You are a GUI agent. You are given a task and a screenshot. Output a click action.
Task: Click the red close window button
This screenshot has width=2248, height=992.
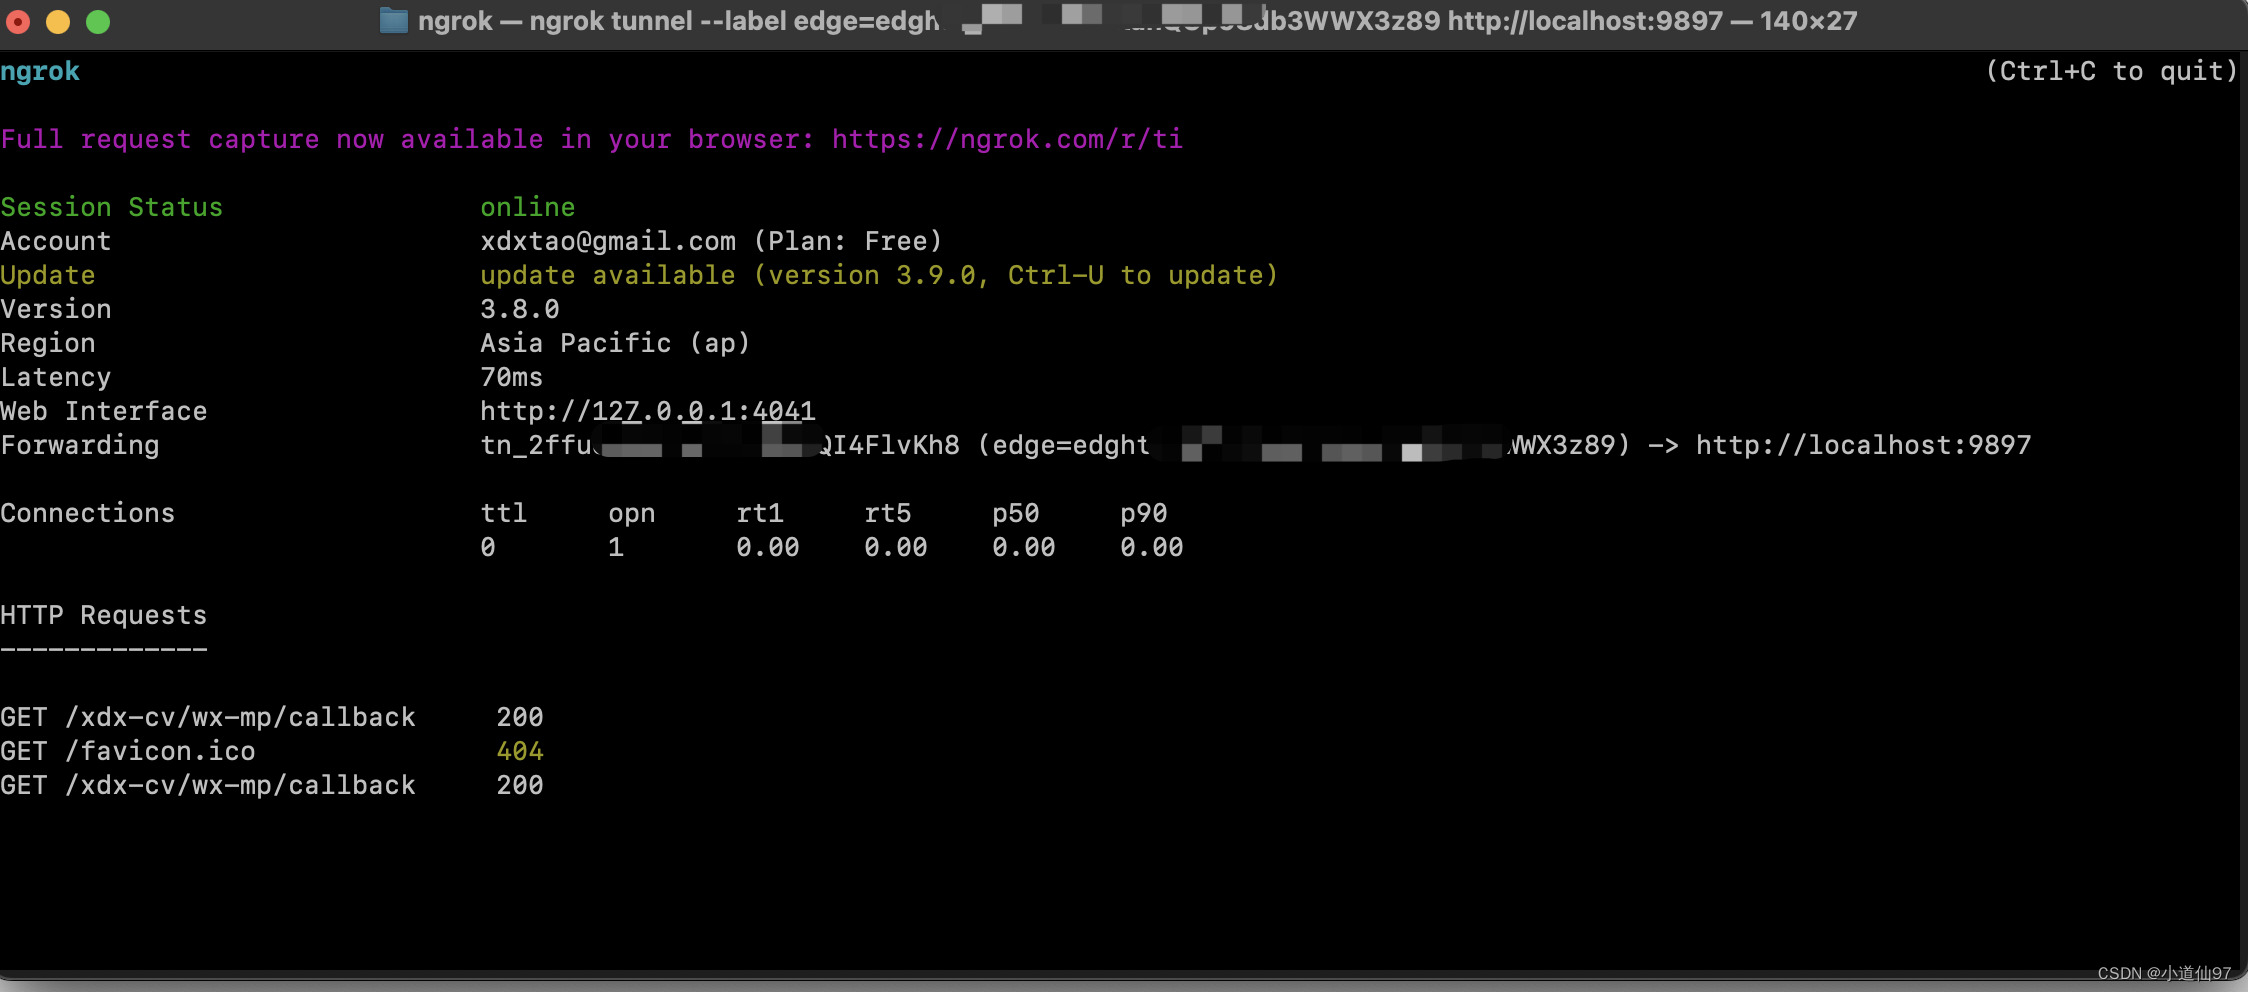pos(18,21)
